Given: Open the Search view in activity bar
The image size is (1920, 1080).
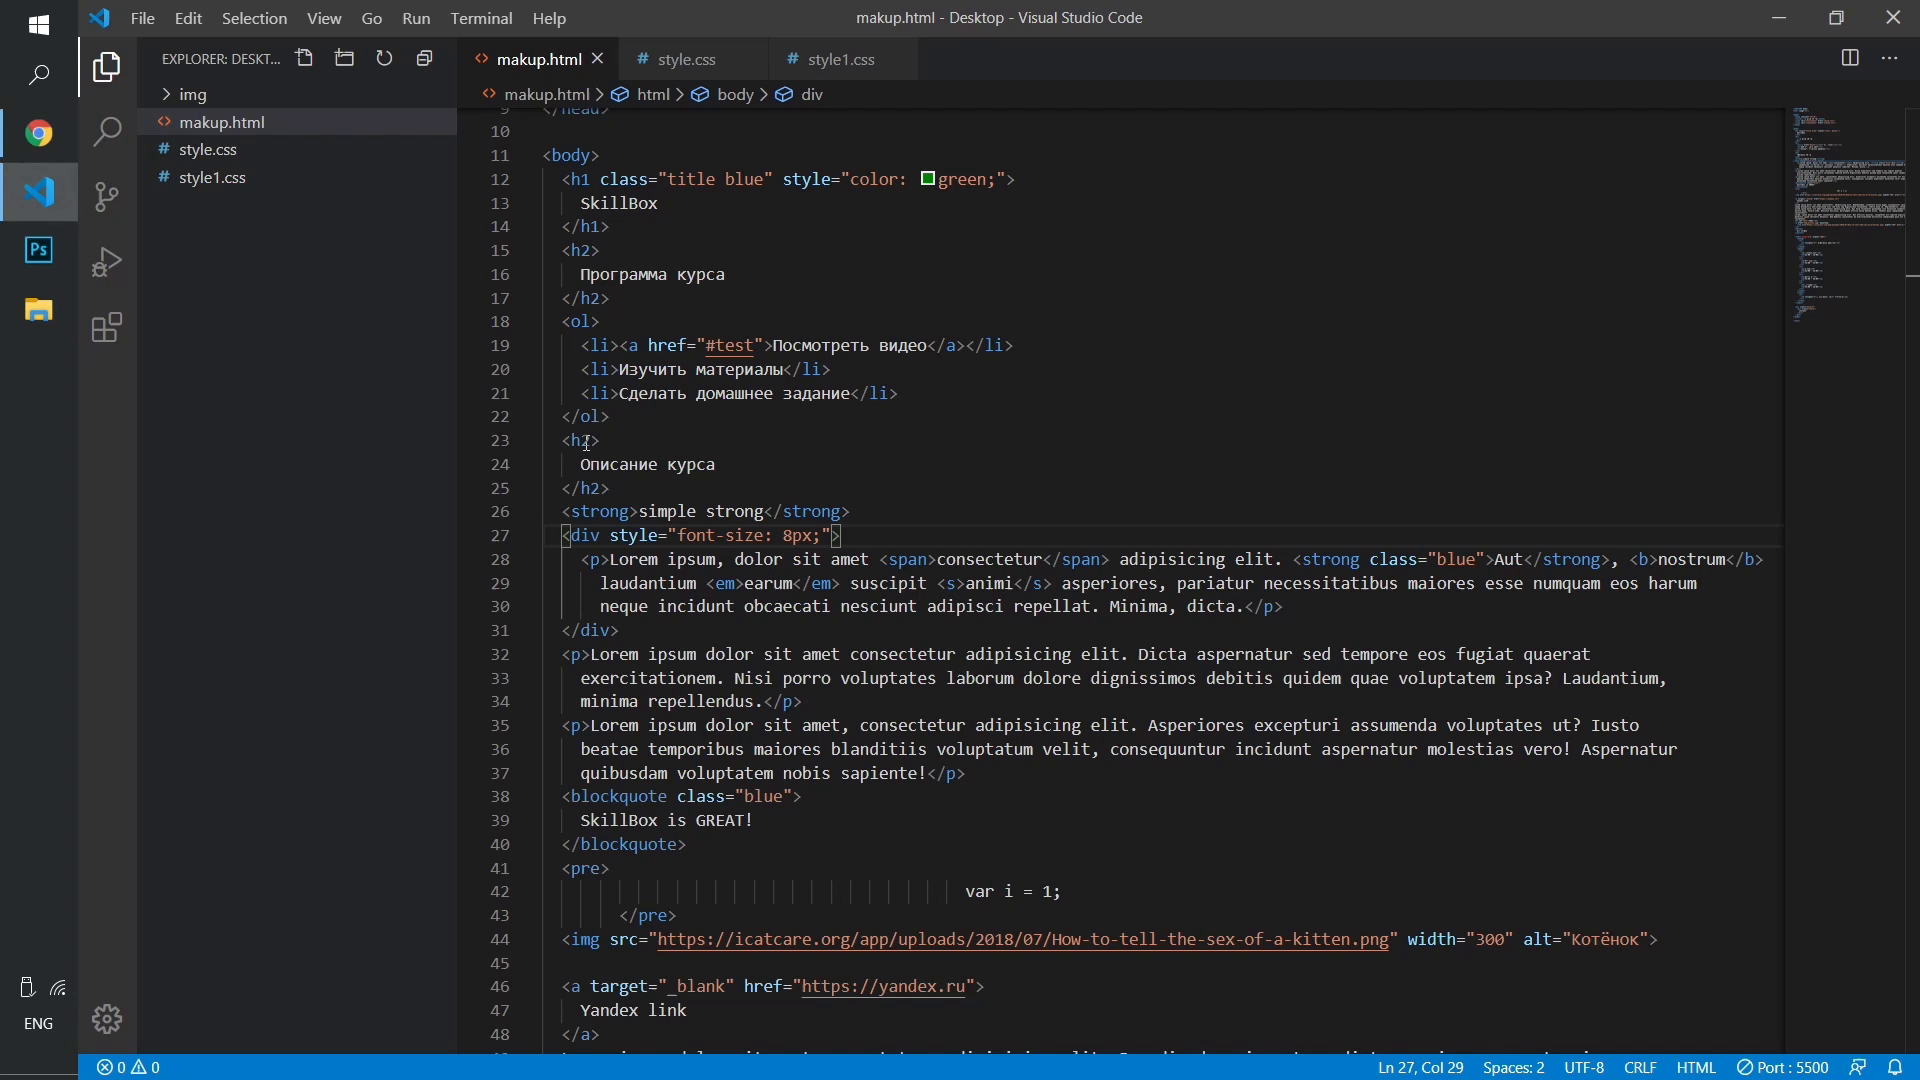Looking at the screenshot, I should coord(107,132).
